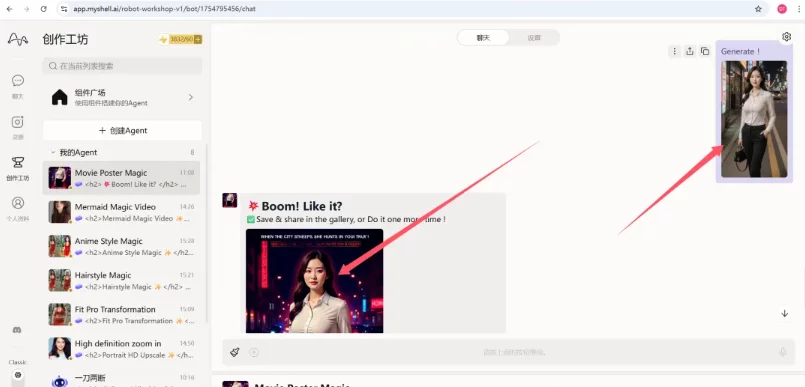Open the generated movie poster image
The height and width of the screenshot is (387, 805).
(x=314, y=281)
